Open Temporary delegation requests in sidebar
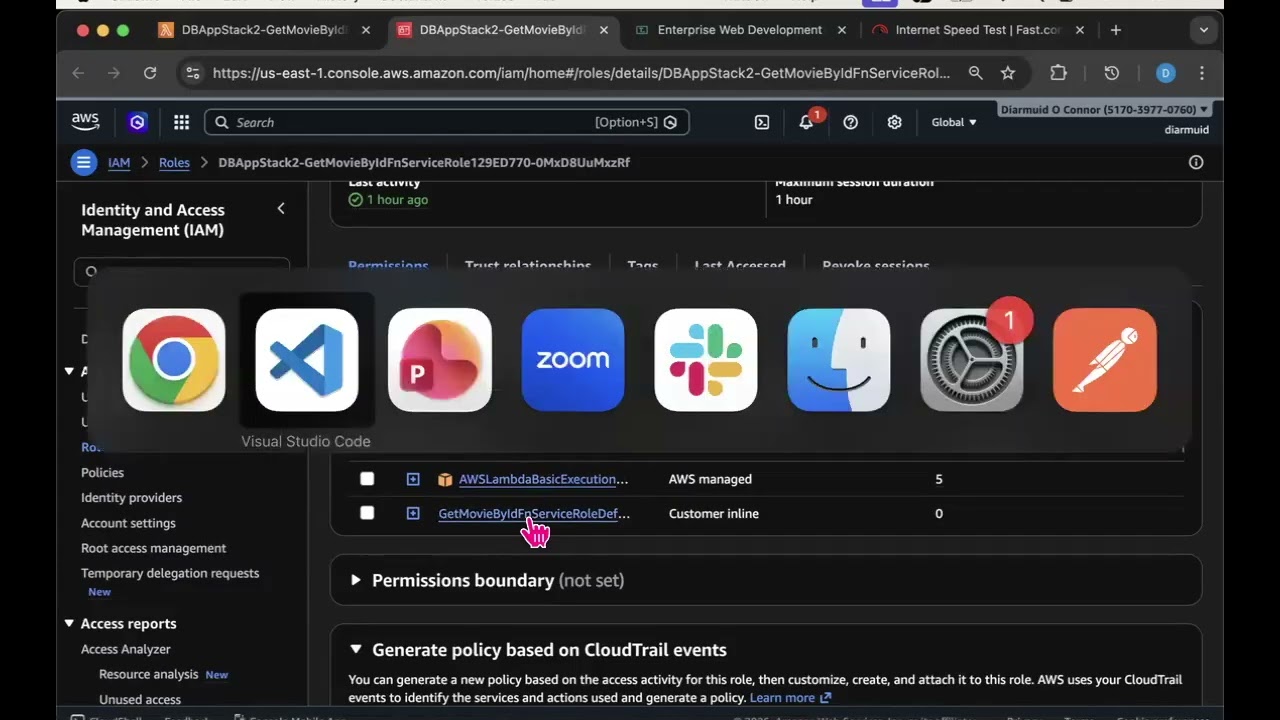 coord(170,573)
